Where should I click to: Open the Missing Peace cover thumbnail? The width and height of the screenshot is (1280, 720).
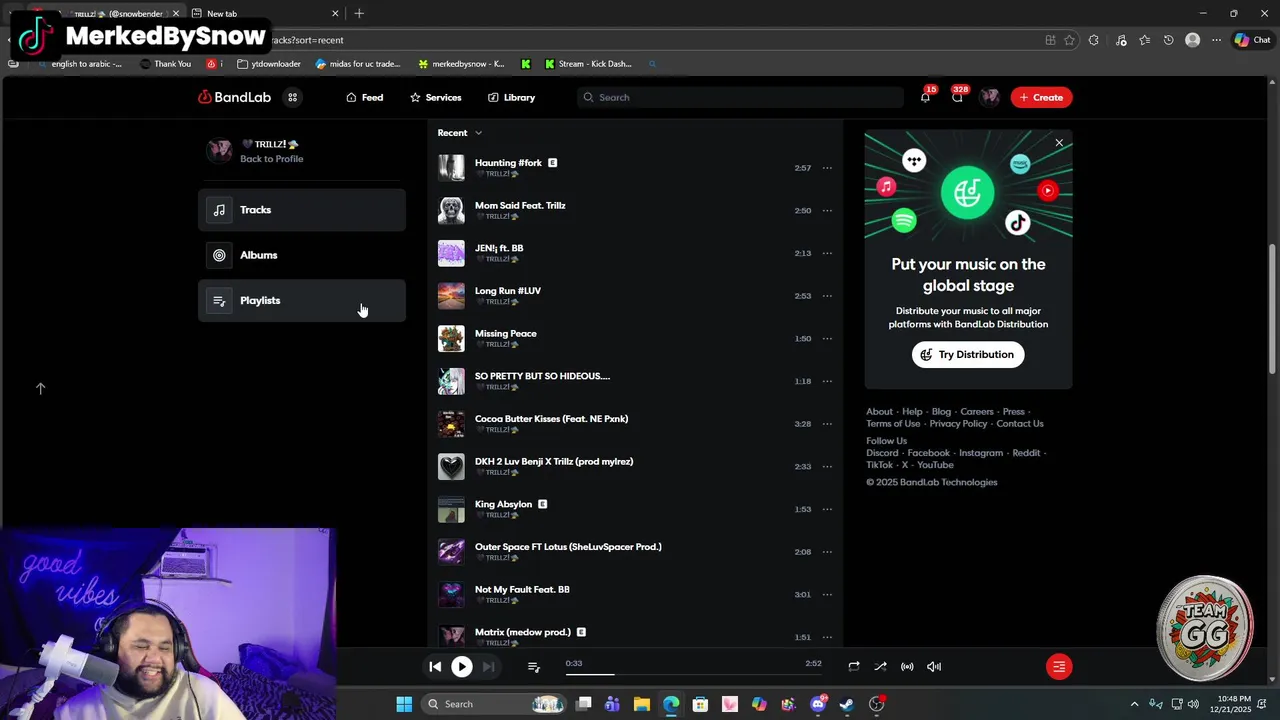click(451, 339)
